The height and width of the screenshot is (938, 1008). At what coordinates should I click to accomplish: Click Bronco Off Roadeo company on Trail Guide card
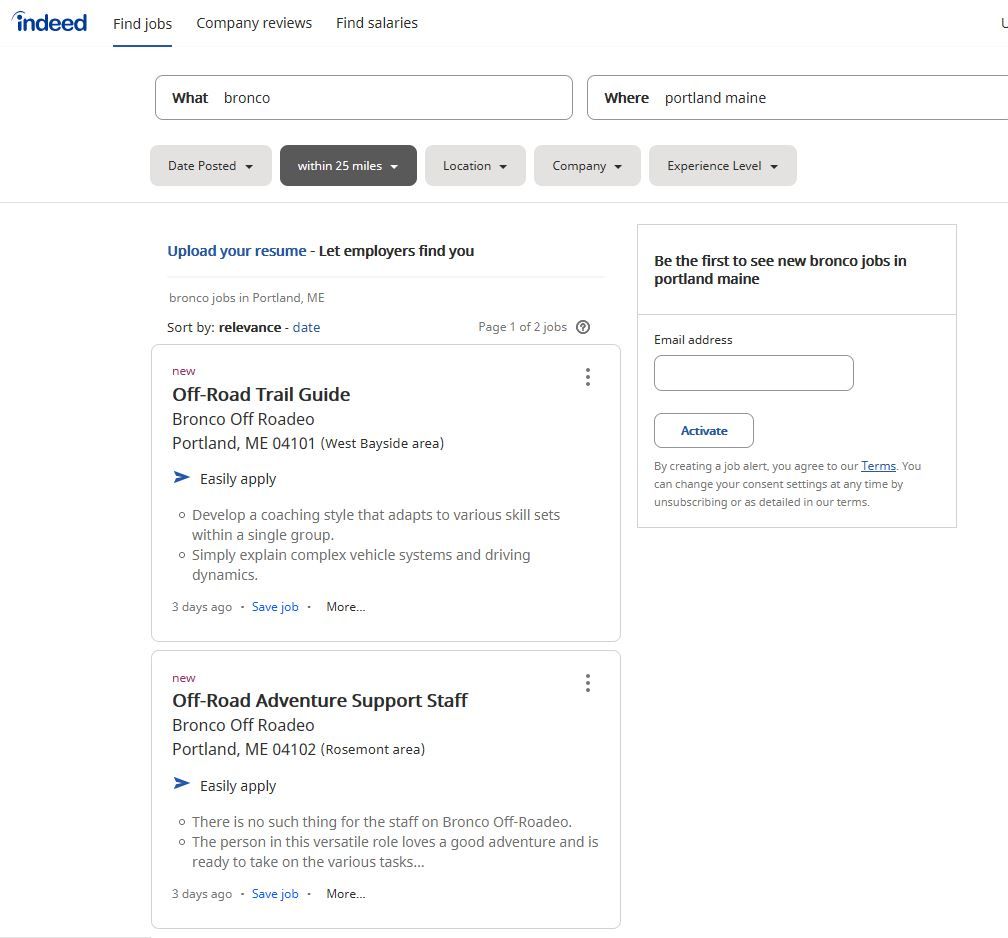(243, 419)
